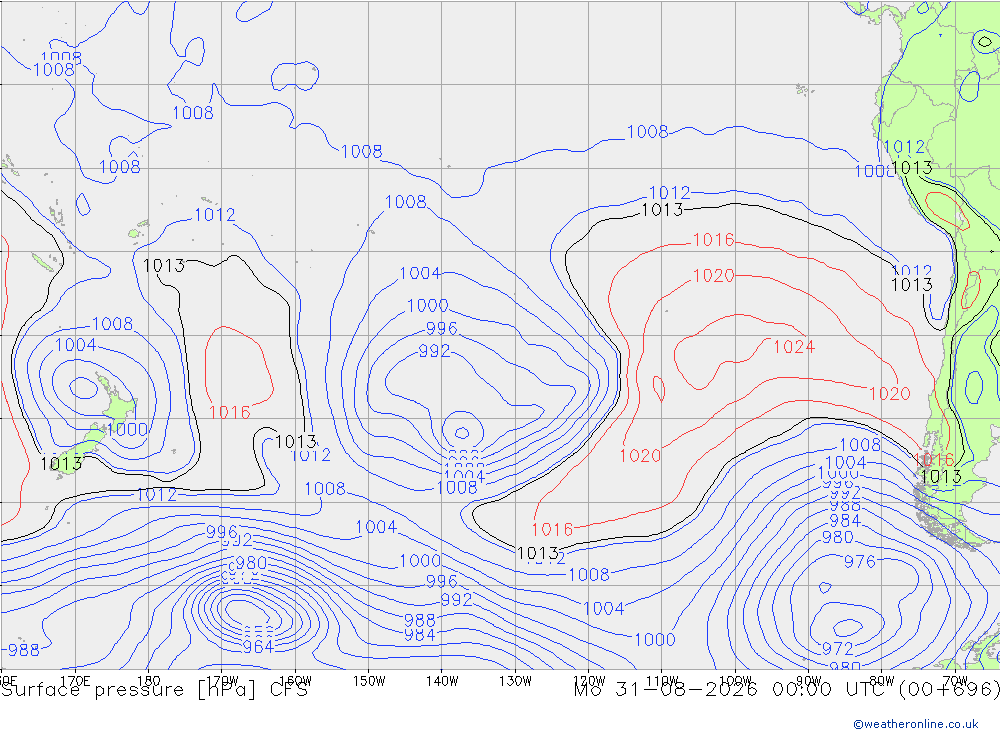1000x733 pixels.
Task: Click the 130W longitude label
Action: [x=515, y=681]
